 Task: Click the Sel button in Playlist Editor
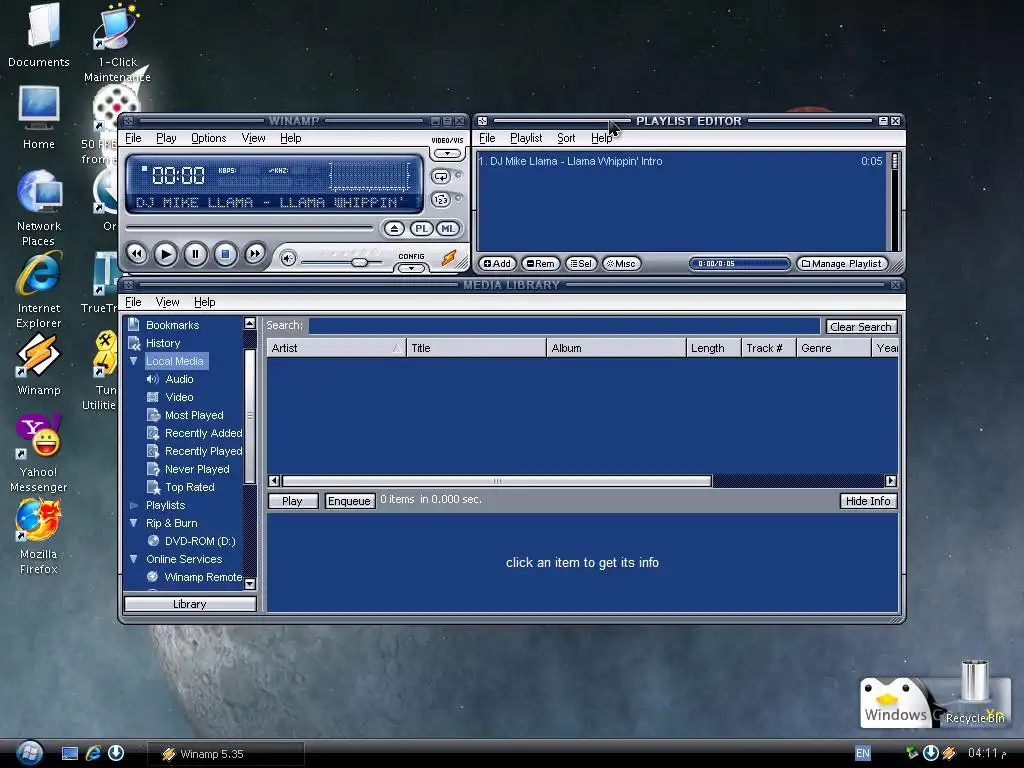[581, 263]
